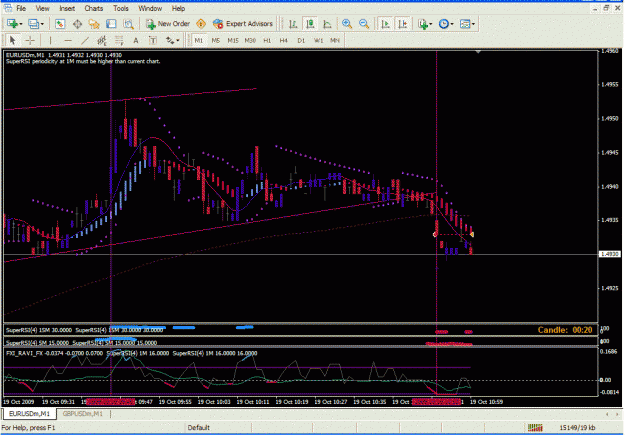Switch to Bar Chart display

click(x=293, y=24)
